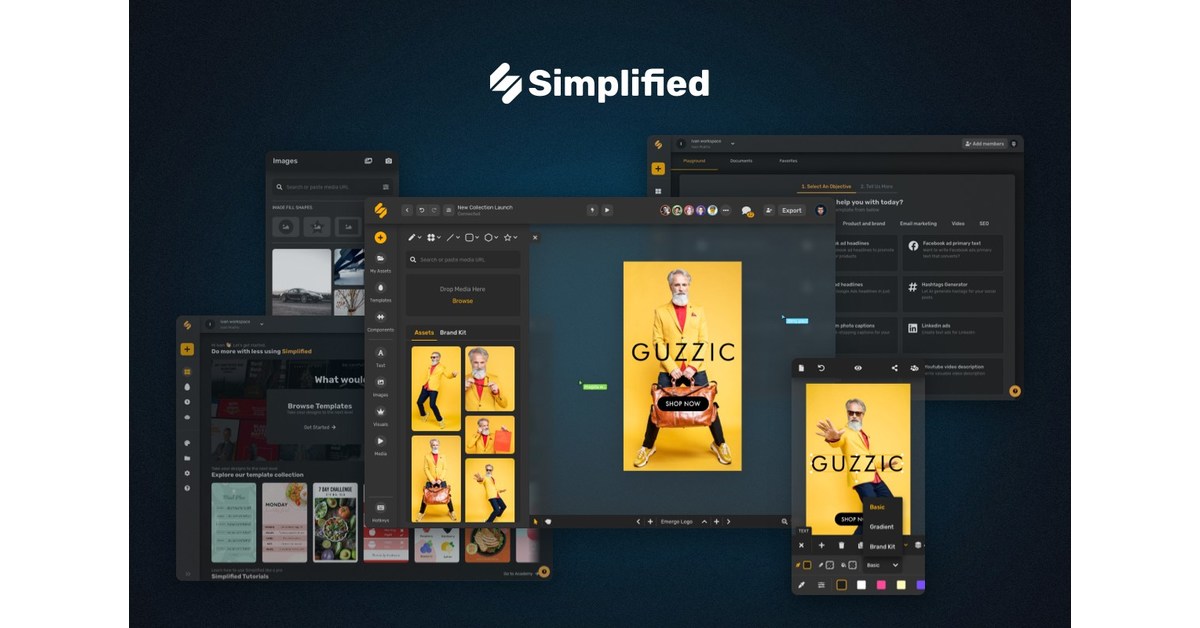Open the comments chat bubble
The height and width of the screenshot is (628, 1200).
coord(746,210)
